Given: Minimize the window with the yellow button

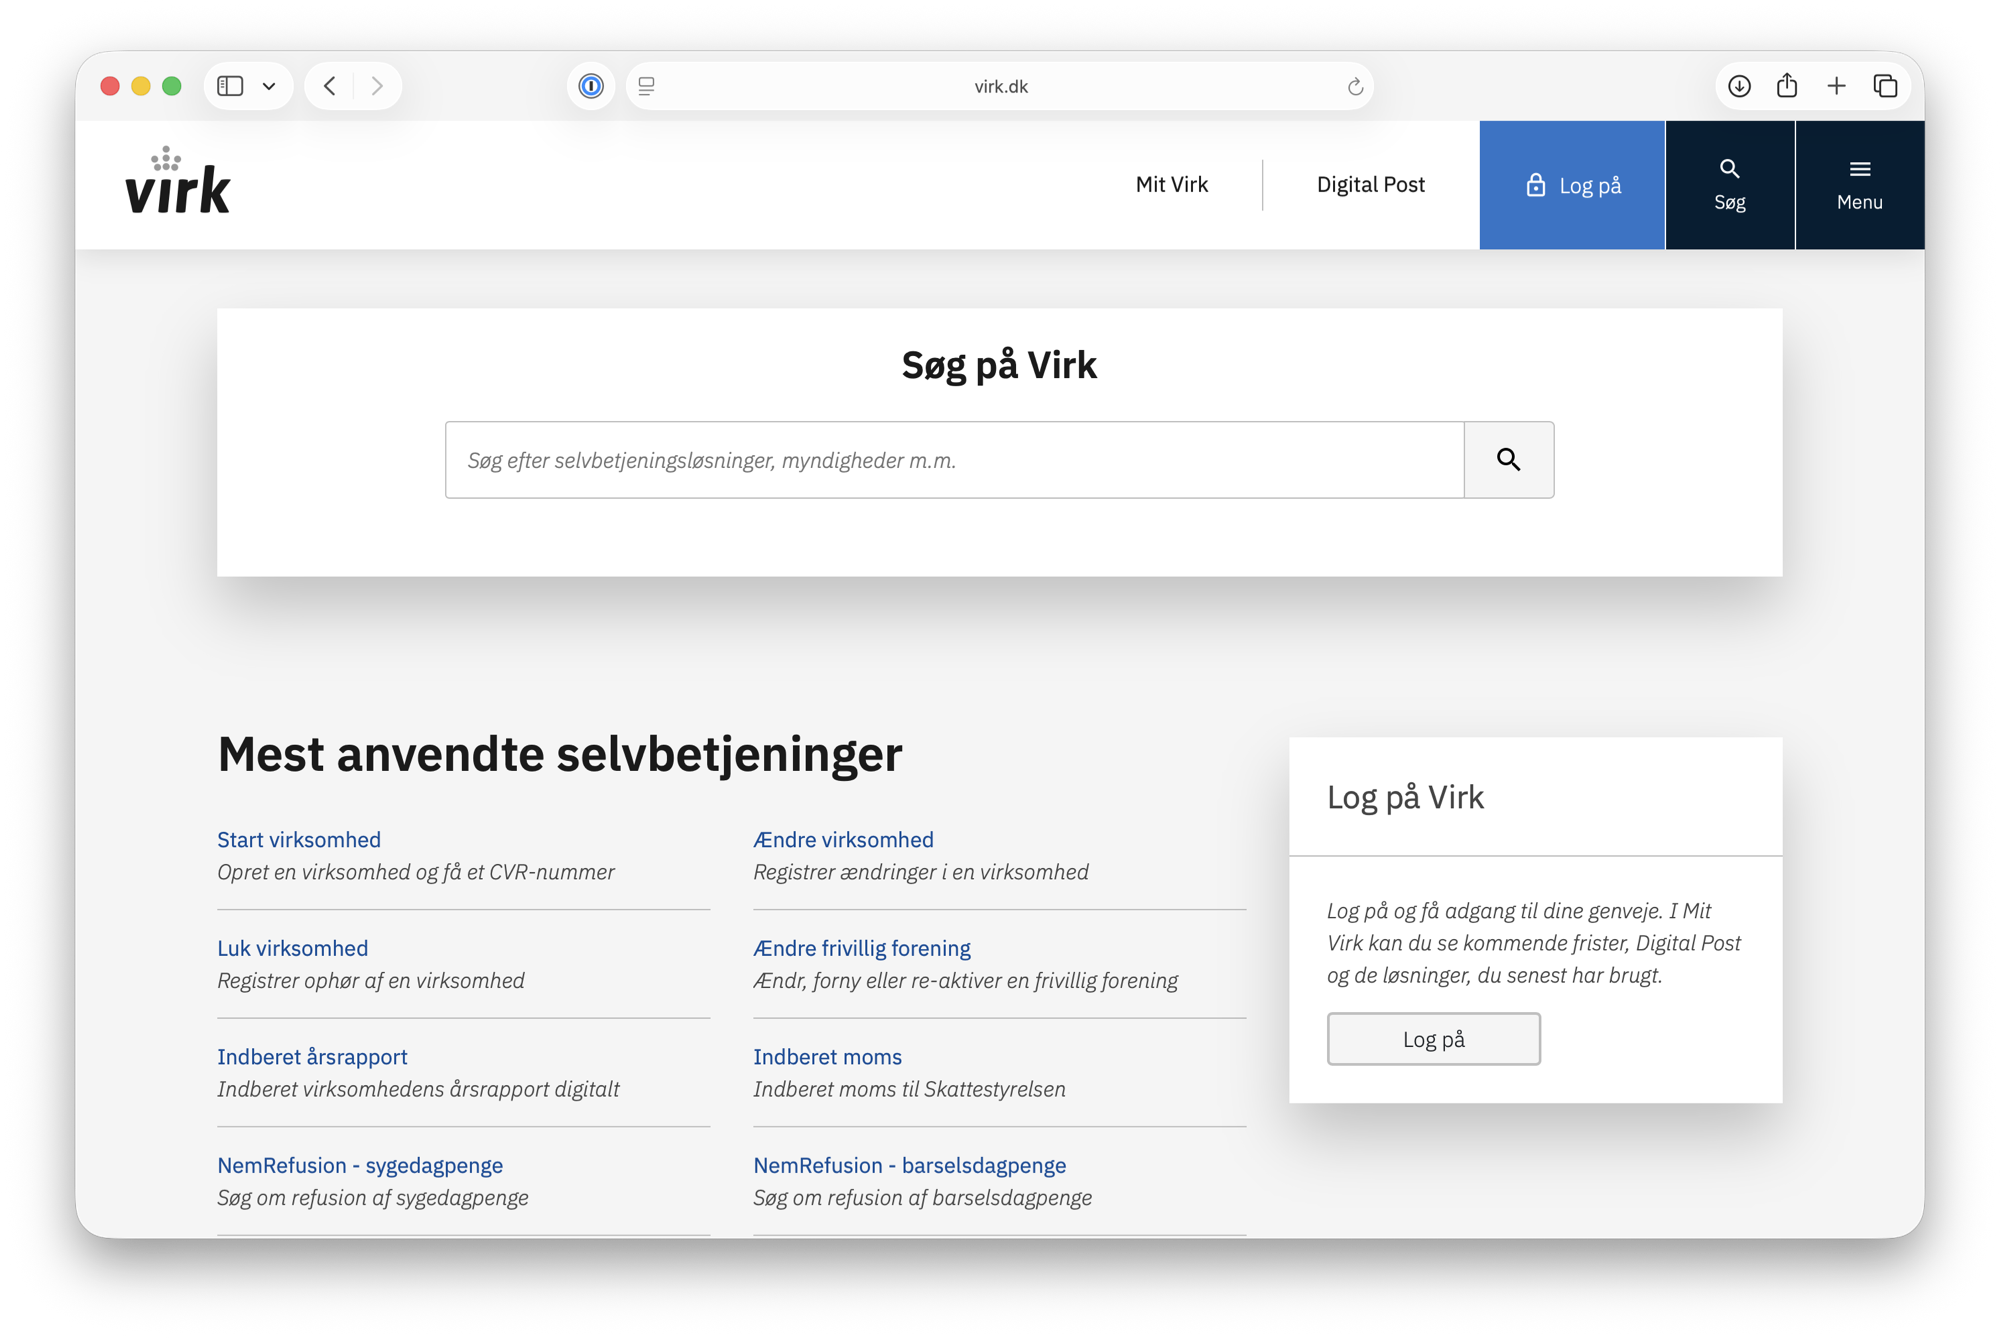Looking at the screenshot, I should point(141,86).
